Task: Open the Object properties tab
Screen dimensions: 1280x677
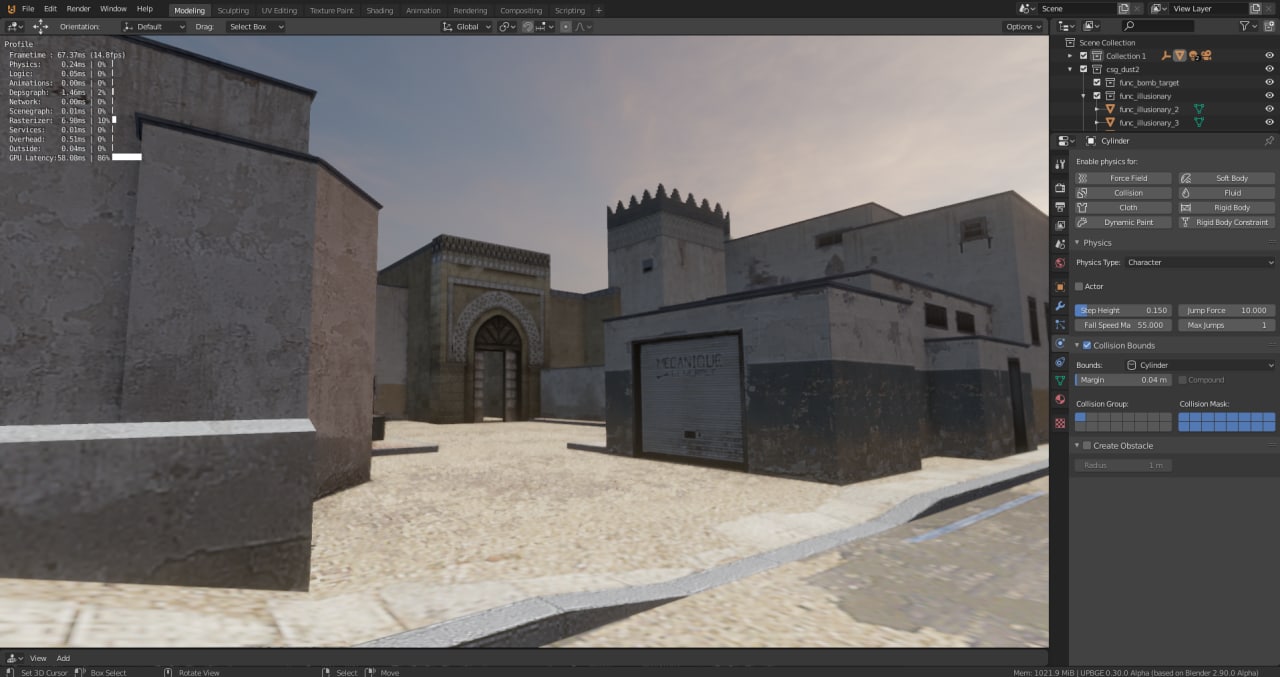Action: [x=1060, y=287]
